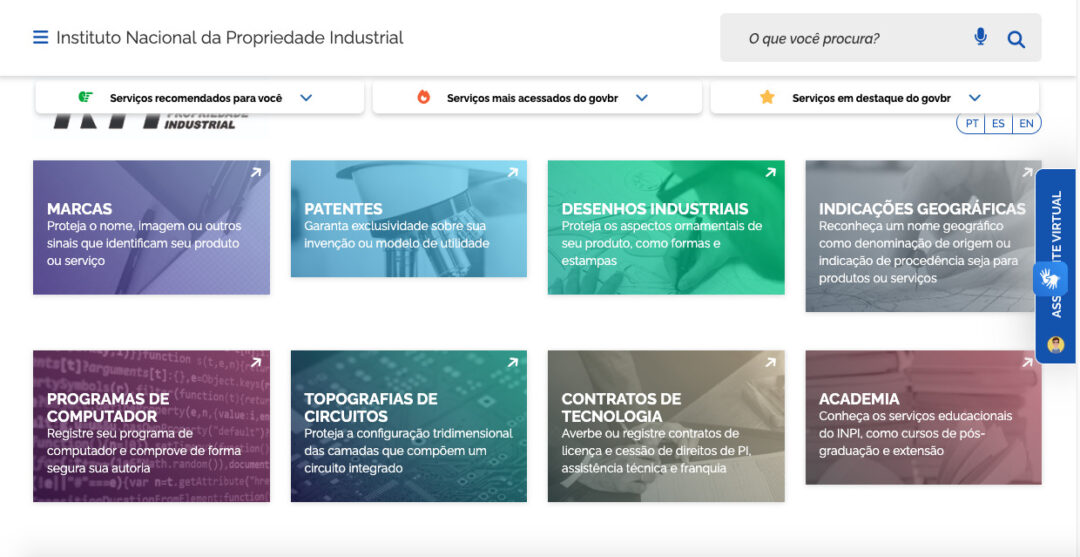
Task: Select the Topografias de Circuitos card
Action: click(x=408, y=426)
